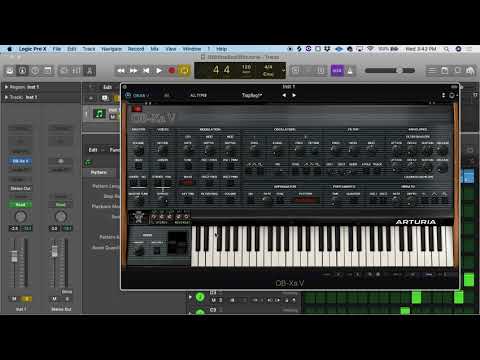This screenshot has width=480, height=360.
Task: Click the preset library icon in plugin toolbar
Action: tap(167, 96)
